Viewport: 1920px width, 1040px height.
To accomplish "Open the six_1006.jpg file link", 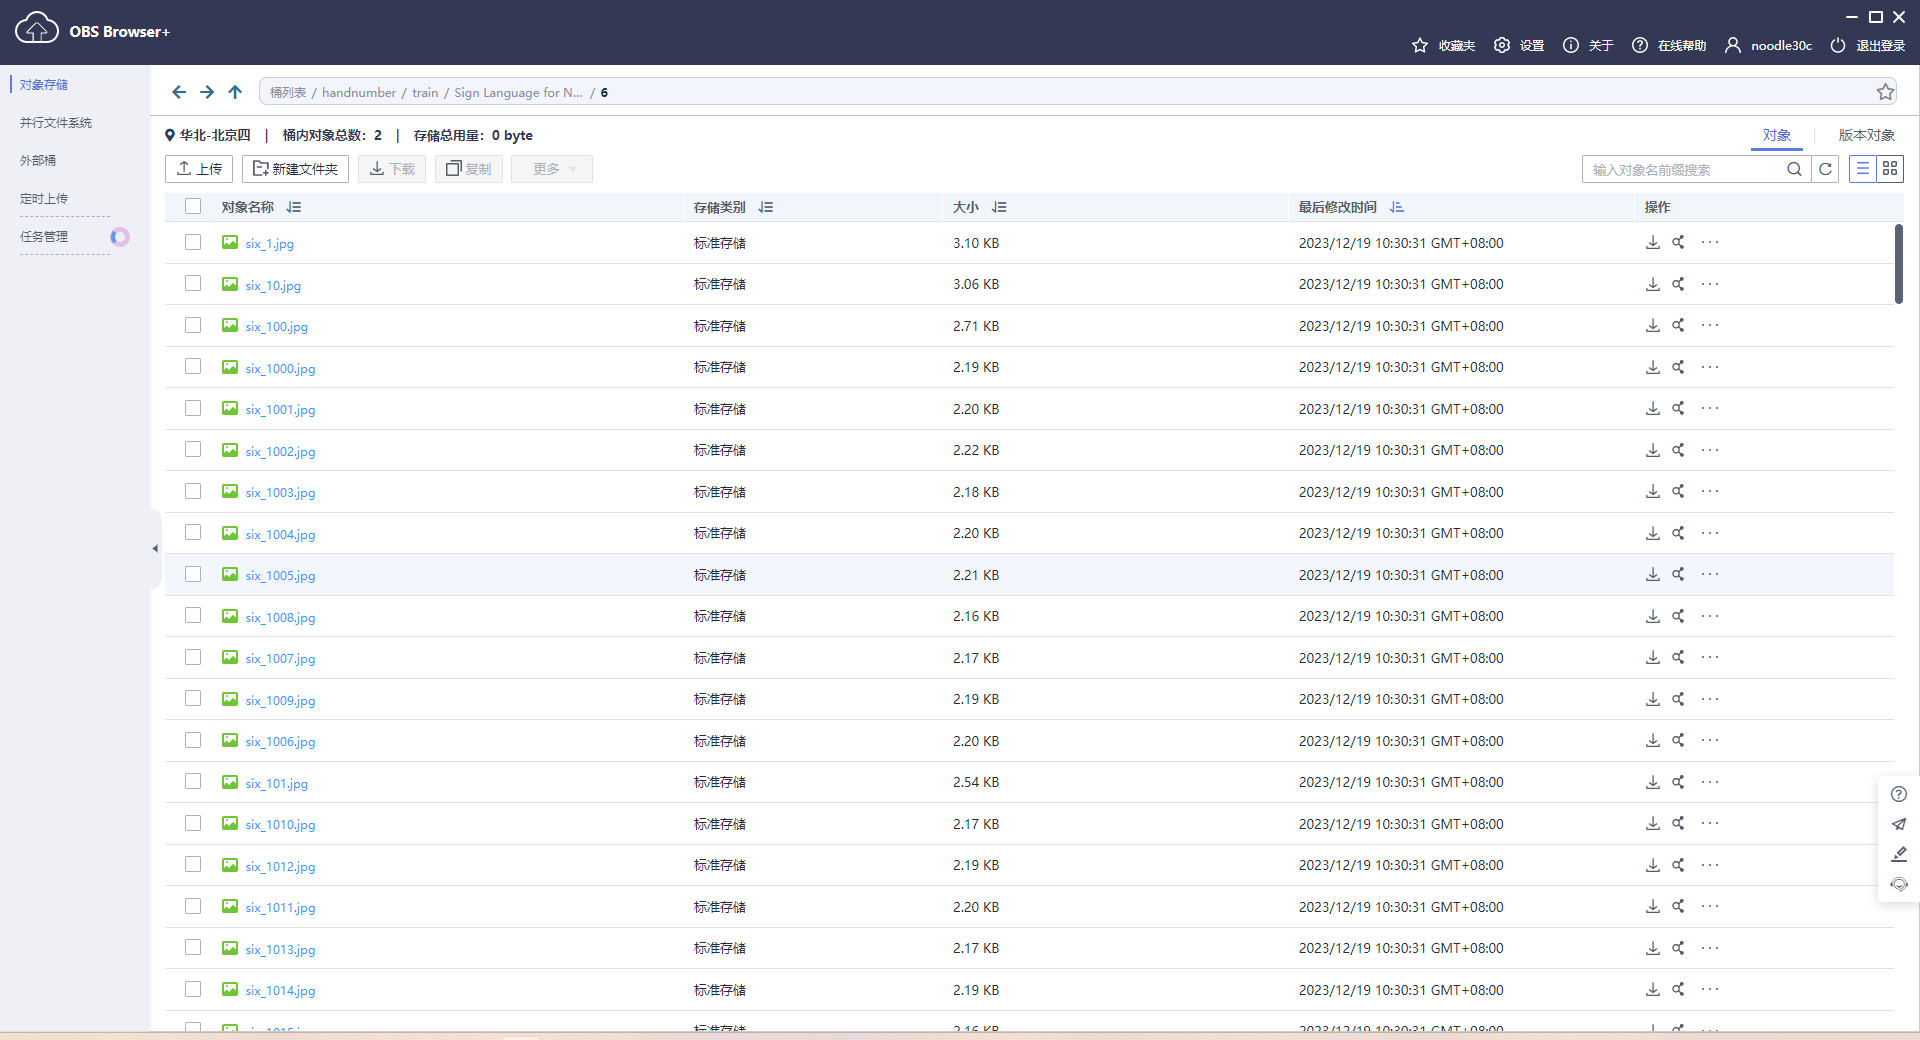I will (x=280, y=741).
